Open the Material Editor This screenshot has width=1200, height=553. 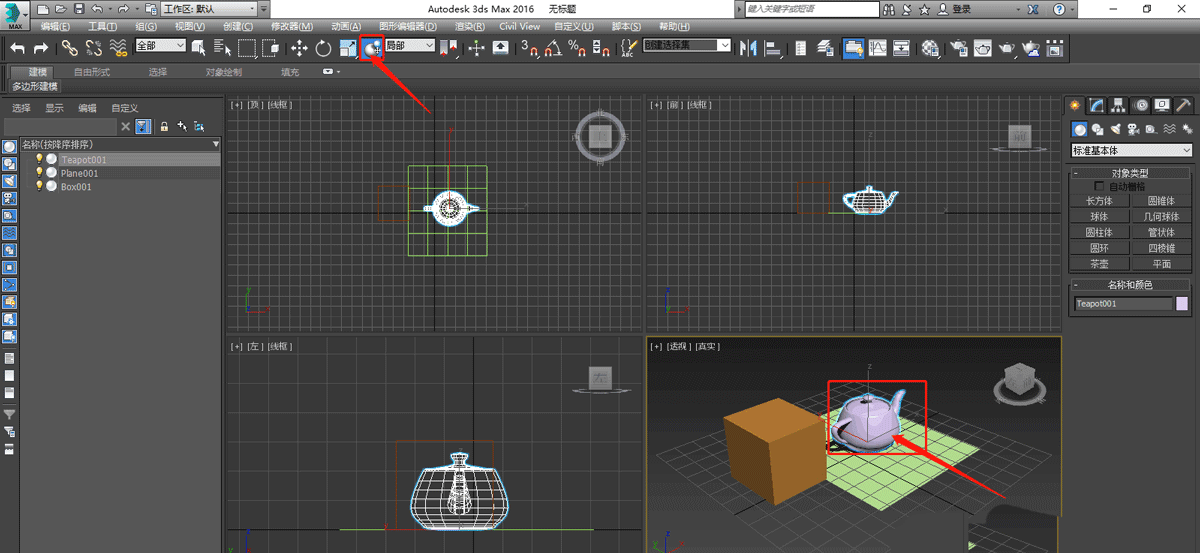931,47
